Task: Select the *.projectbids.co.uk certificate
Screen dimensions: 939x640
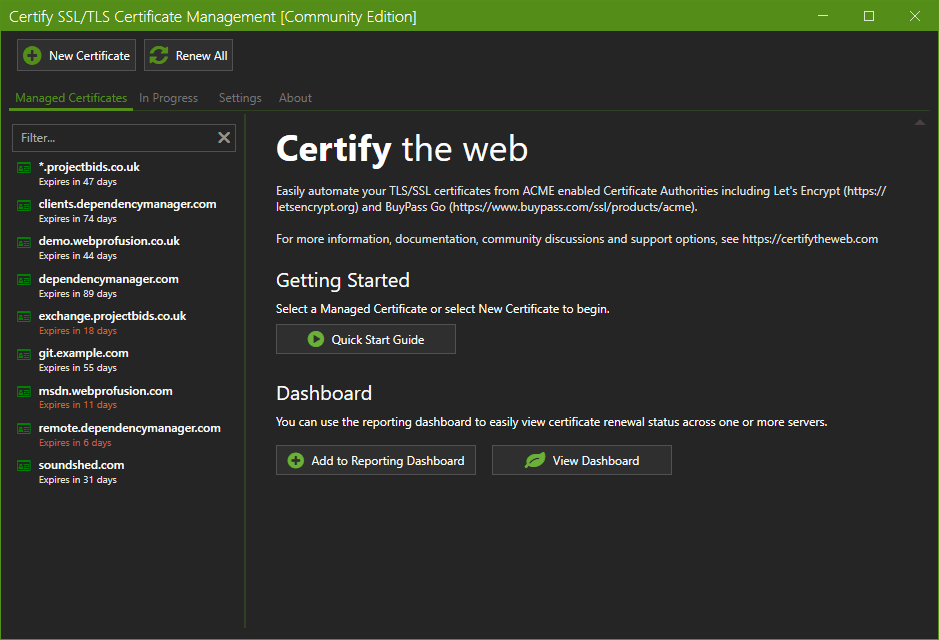Action: 89,167
